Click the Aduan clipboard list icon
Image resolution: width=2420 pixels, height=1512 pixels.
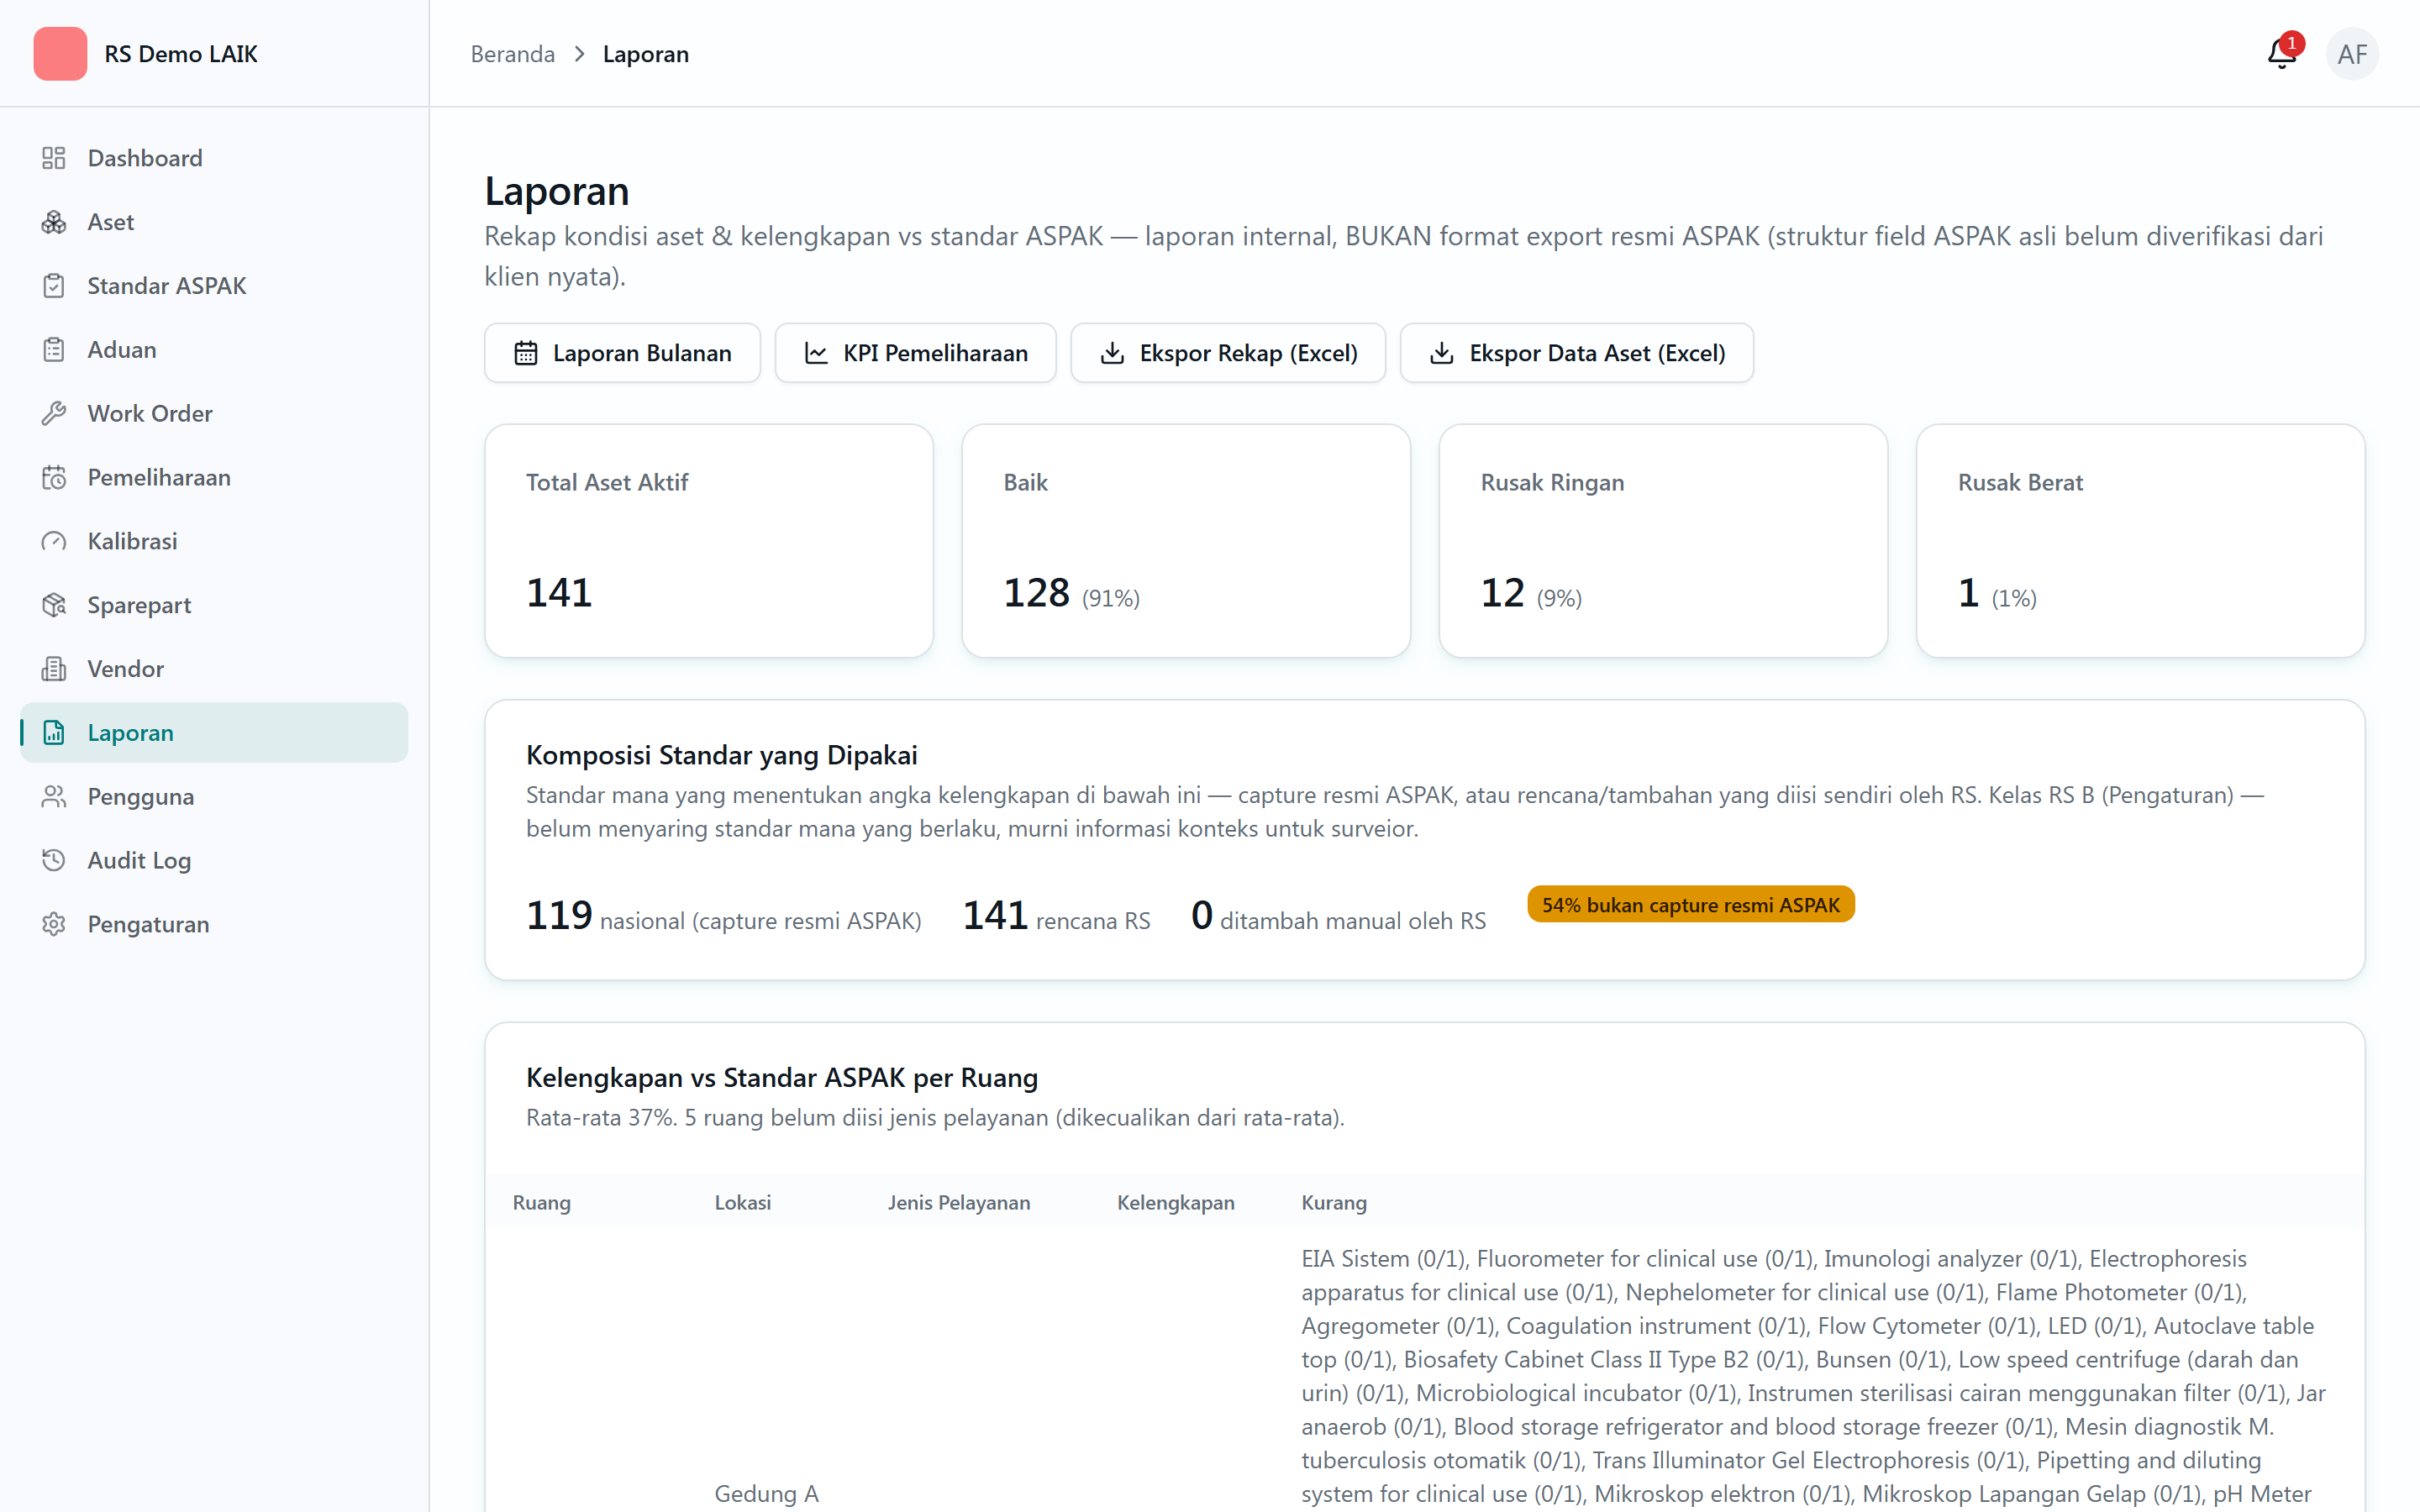click(x=54, y=350)
